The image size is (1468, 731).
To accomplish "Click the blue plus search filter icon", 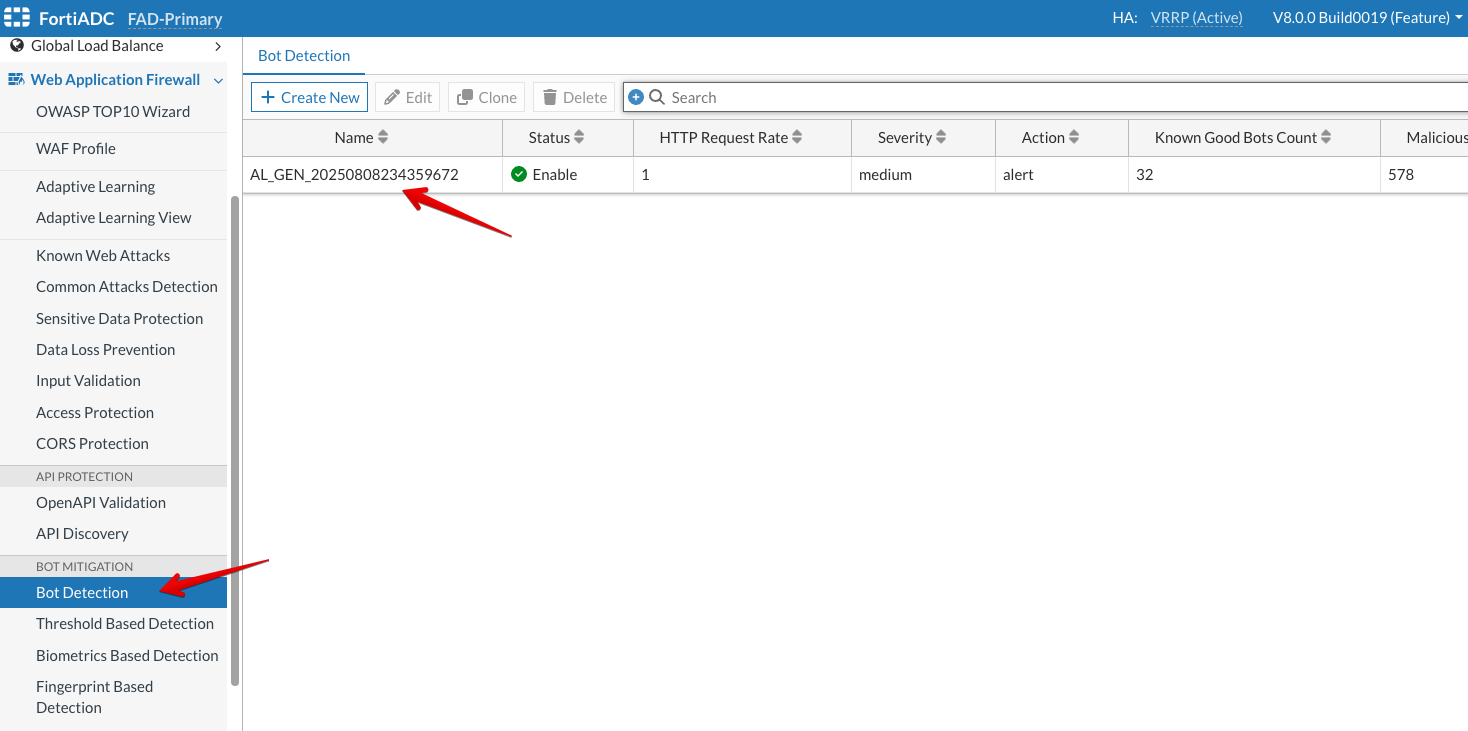I will (x=636, y=97).
